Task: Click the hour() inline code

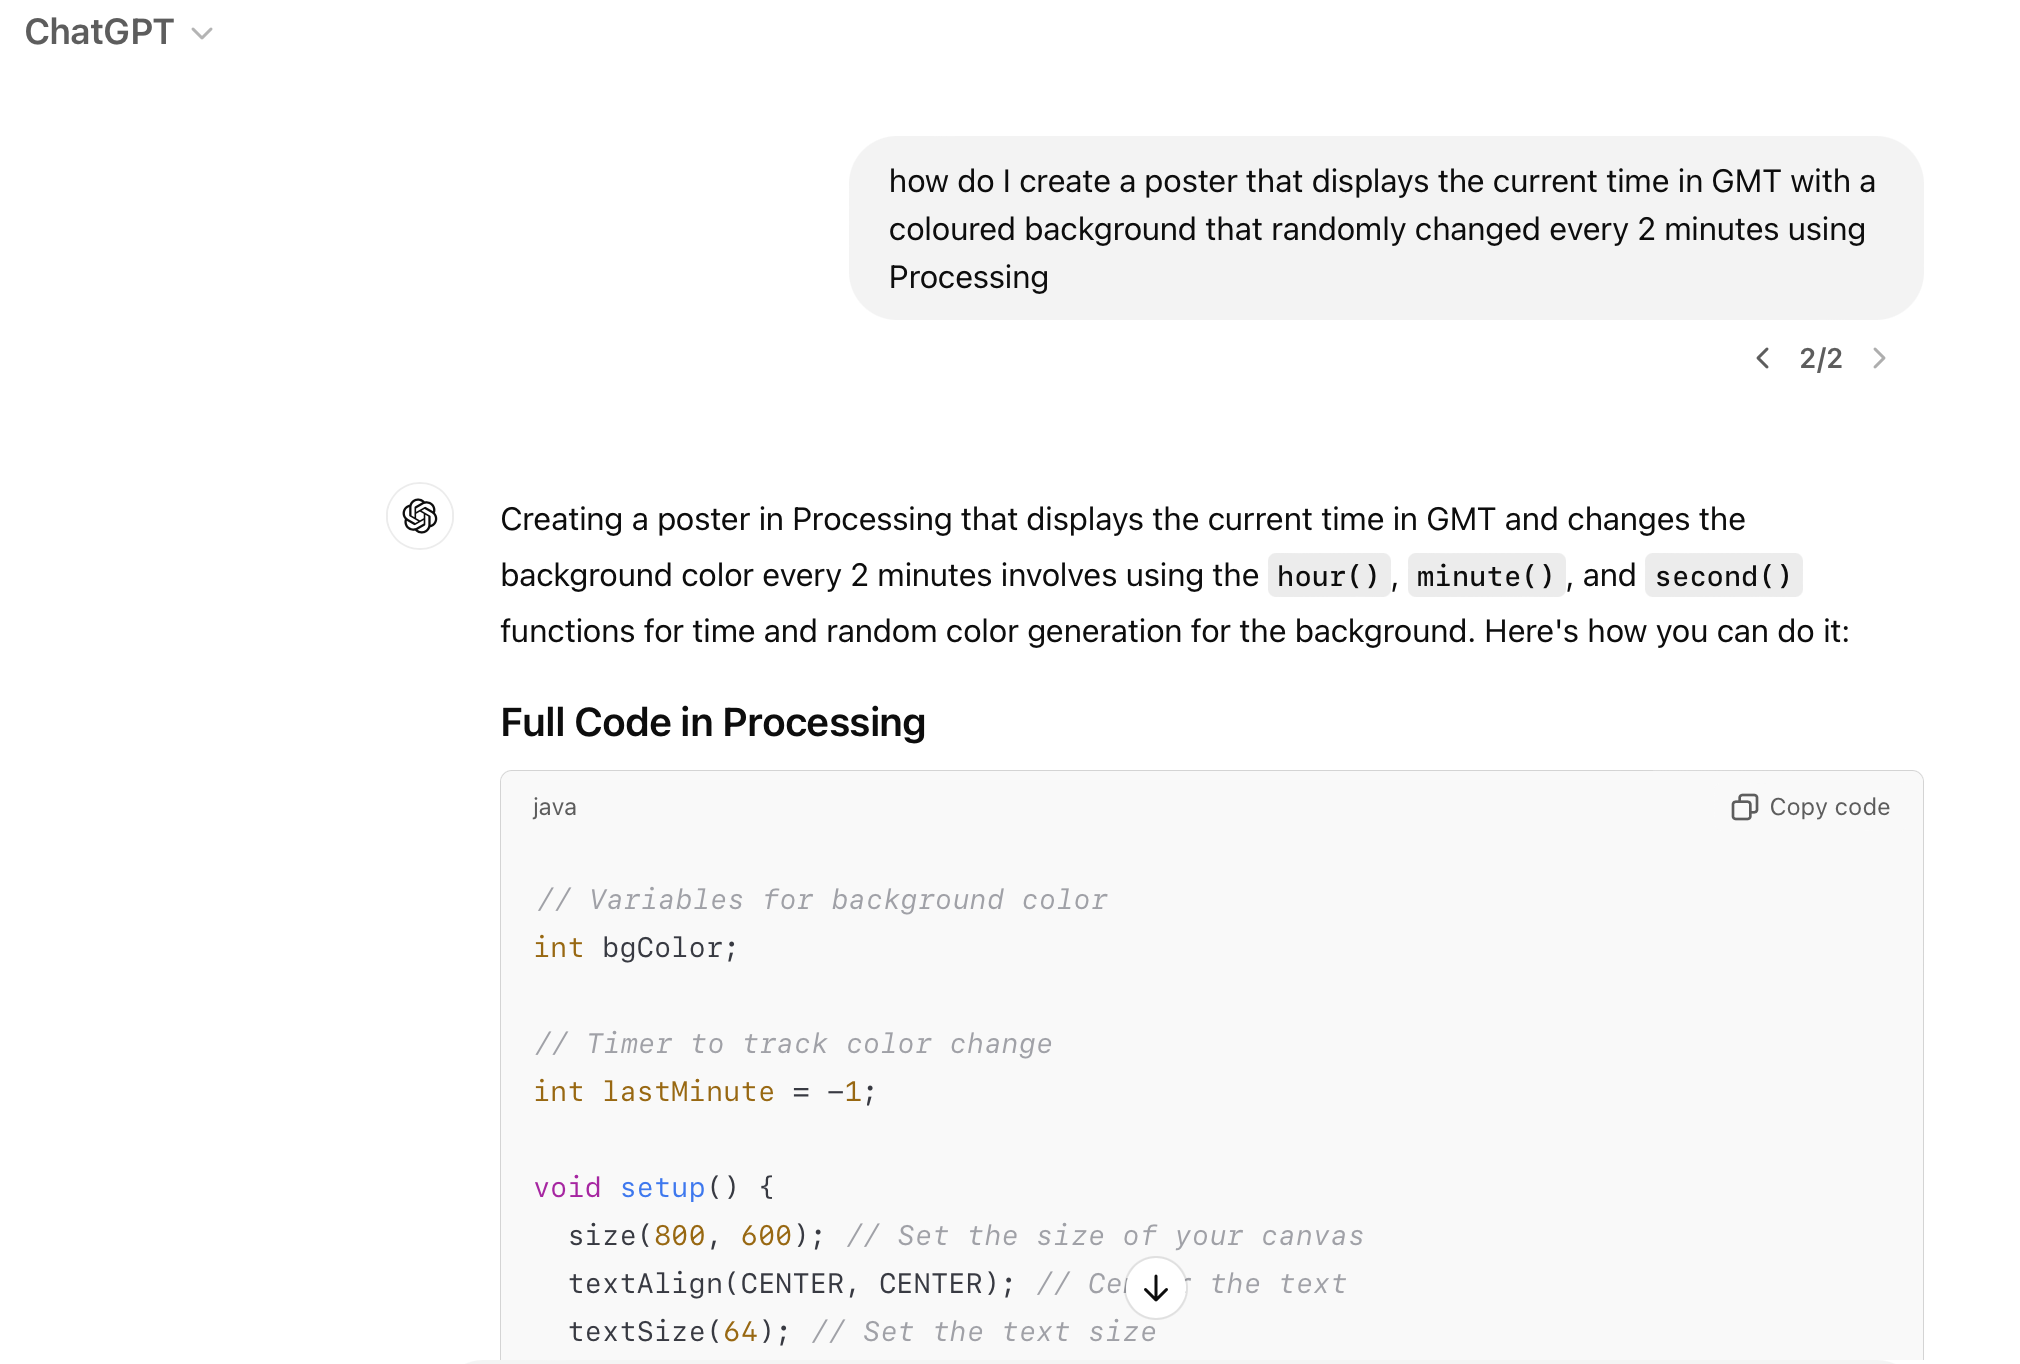Action: [1328, 576]
